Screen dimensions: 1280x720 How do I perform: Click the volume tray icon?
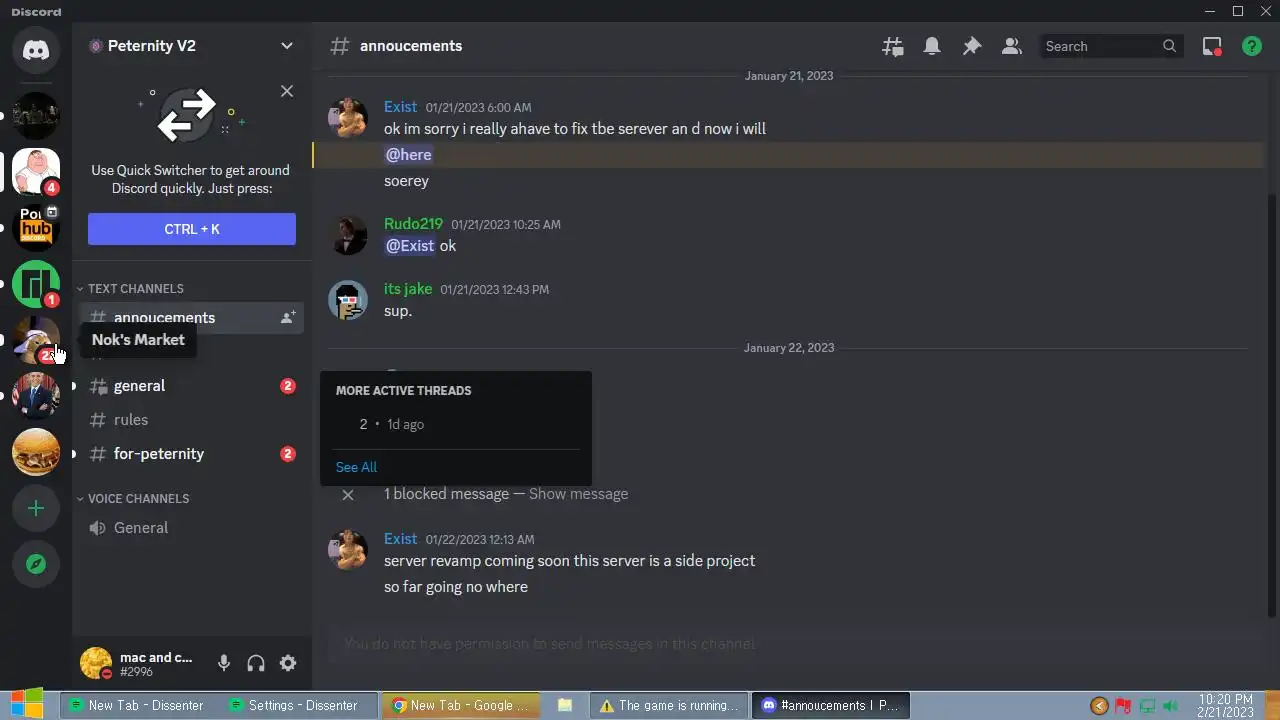click(x=1170, y=706)
